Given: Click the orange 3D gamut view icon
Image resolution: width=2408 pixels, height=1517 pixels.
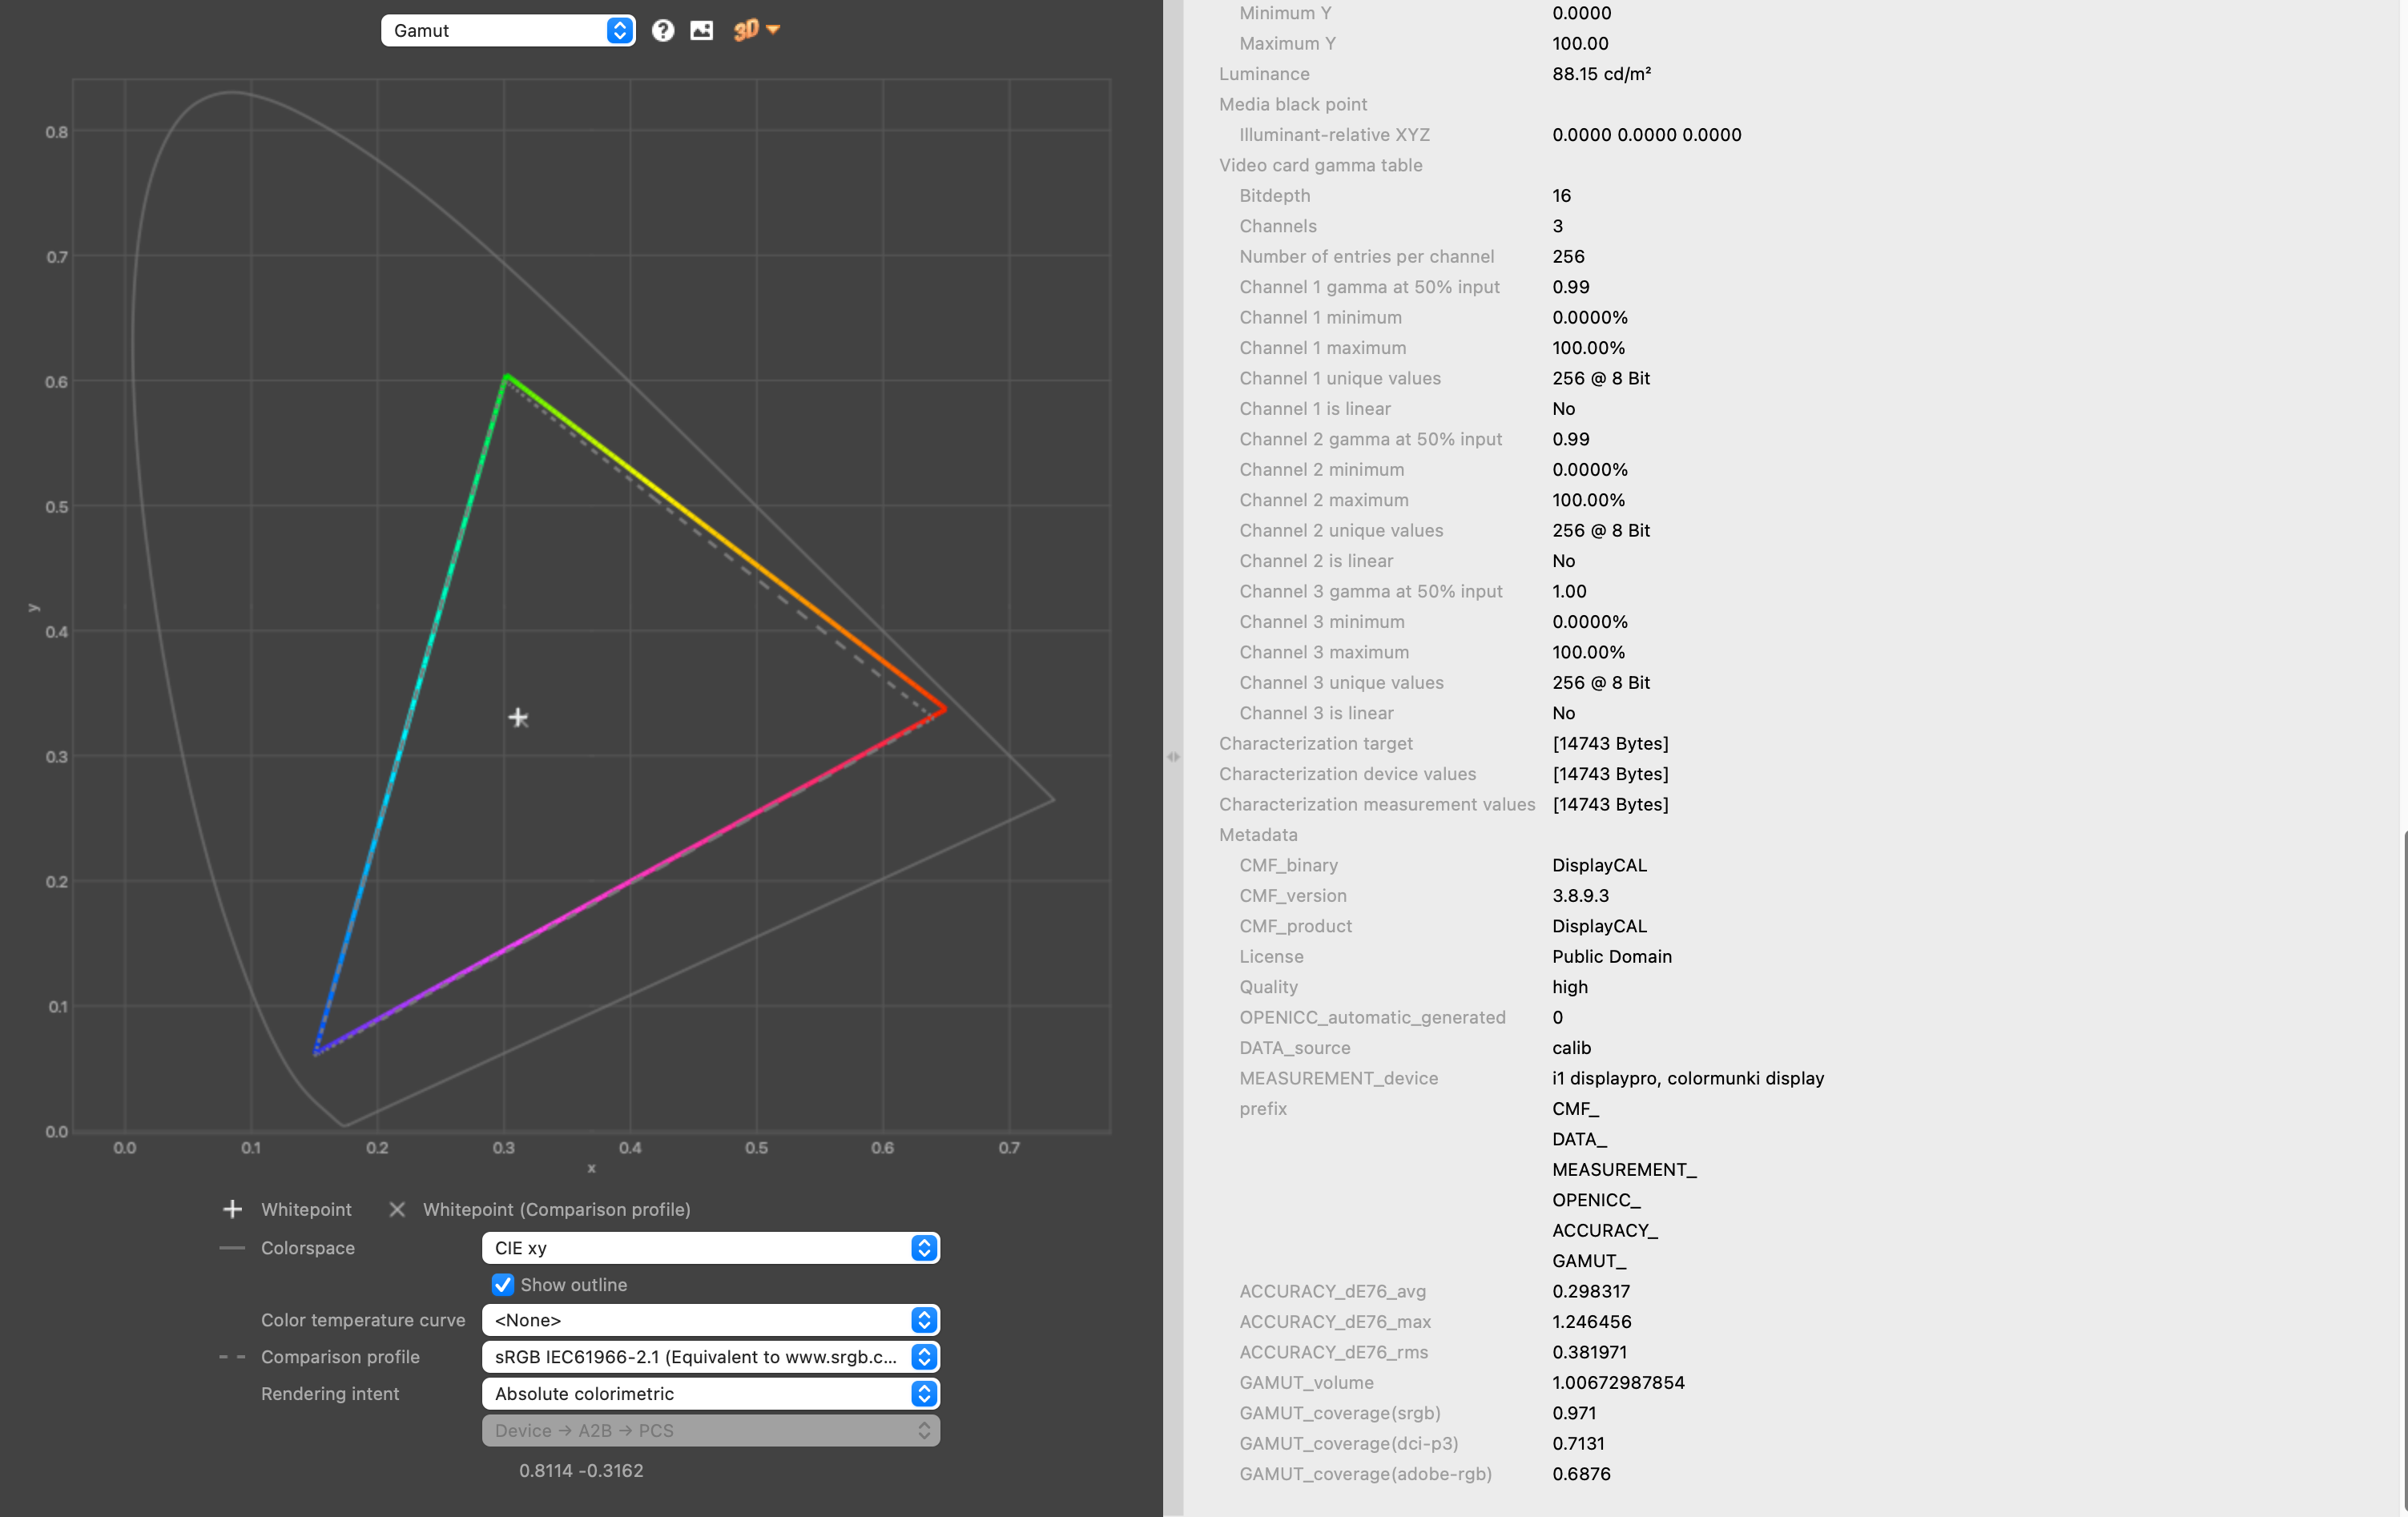Looking at the screenshot, I should point(746,30).
